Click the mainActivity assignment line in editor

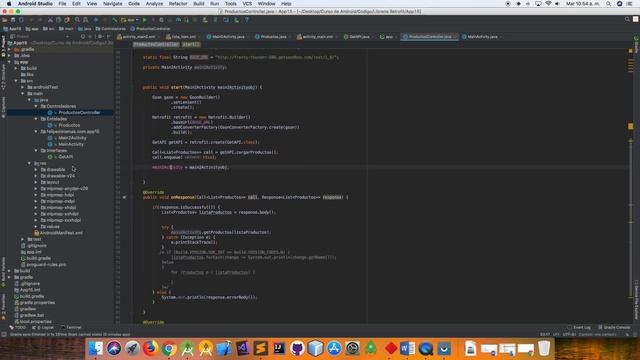point(190,167)
